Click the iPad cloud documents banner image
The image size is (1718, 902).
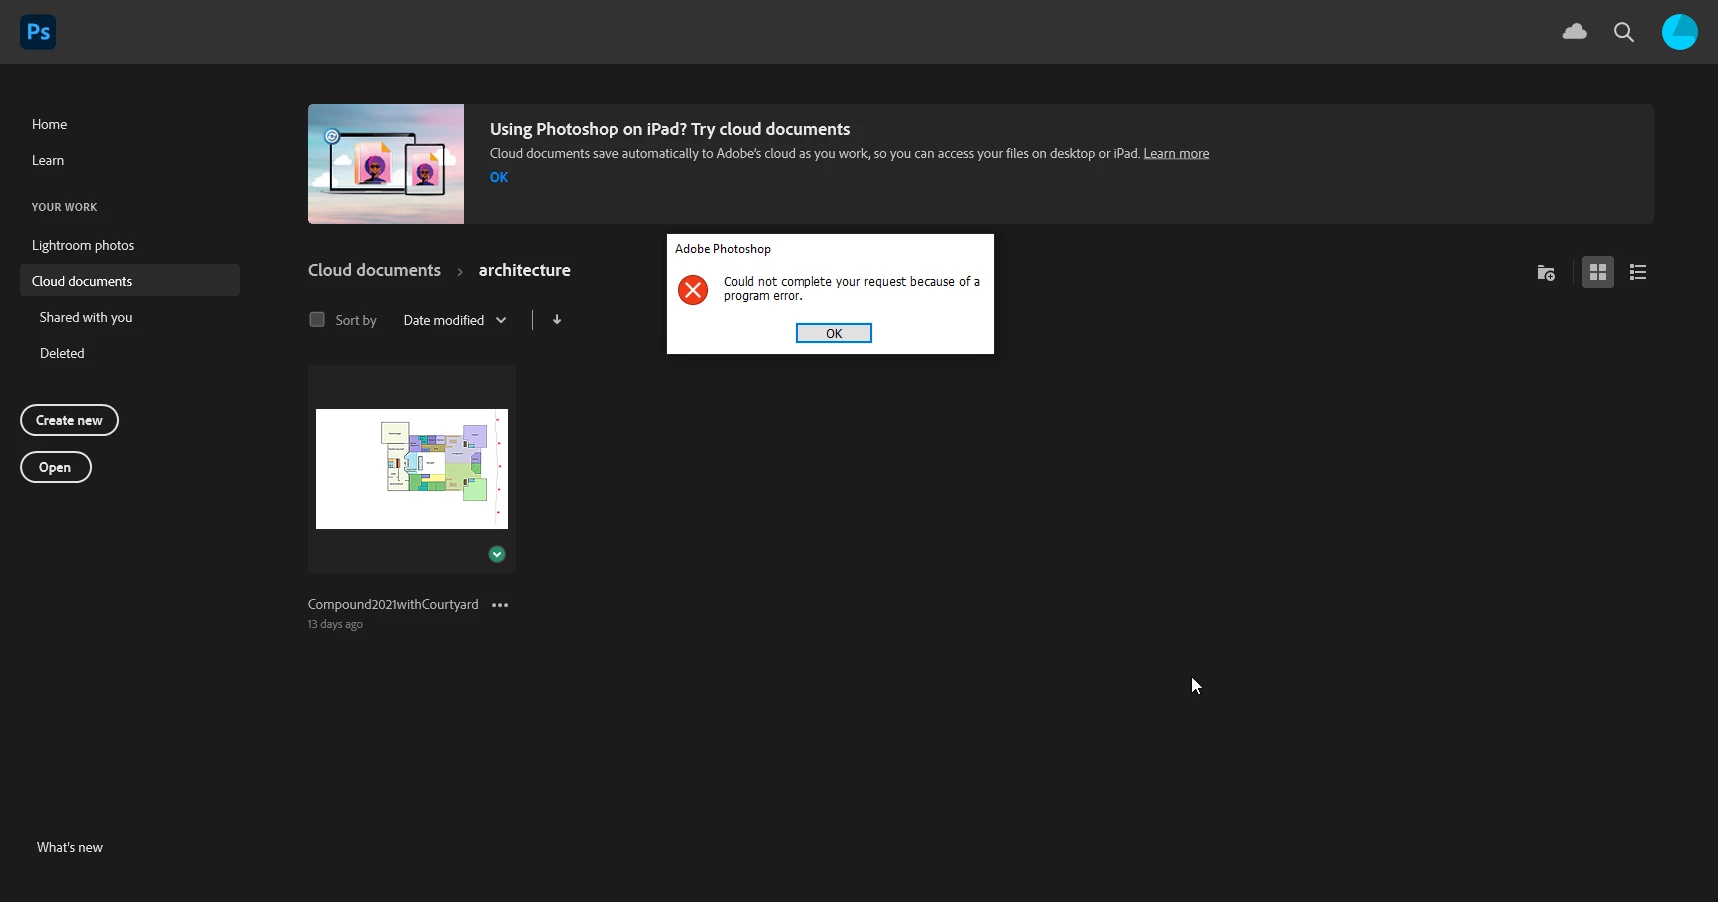coord(386,164)
